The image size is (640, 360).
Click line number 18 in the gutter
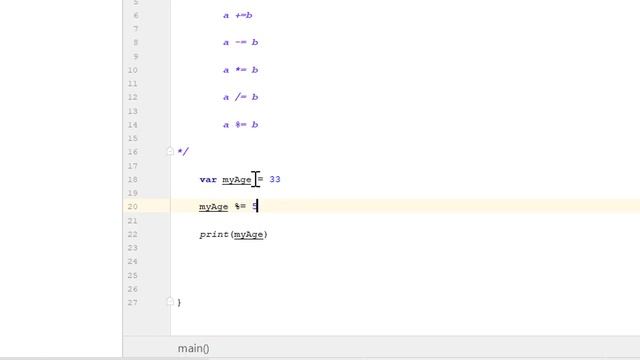[133, 179]
